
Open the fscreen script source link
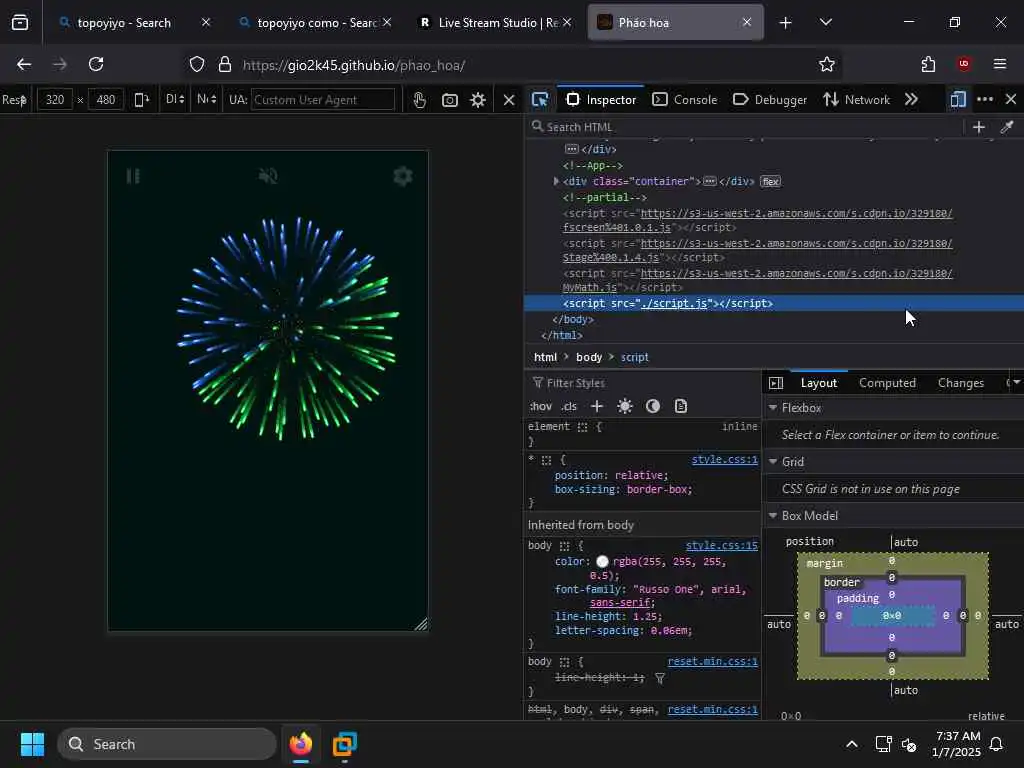[x=758, y=220]
